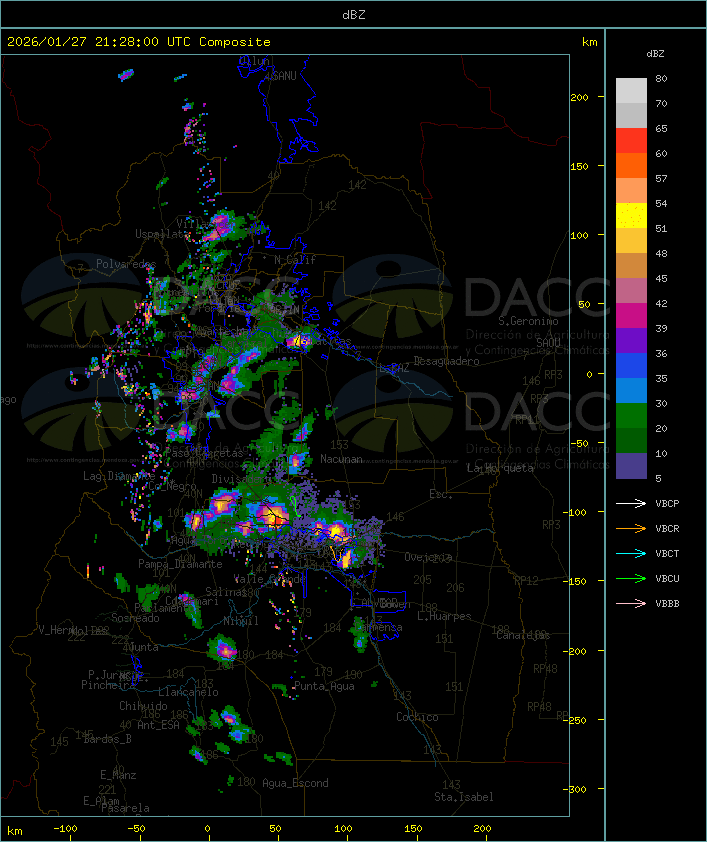Click the VBCR legend label
707x842 pixels.
click(x=667, y=528)
